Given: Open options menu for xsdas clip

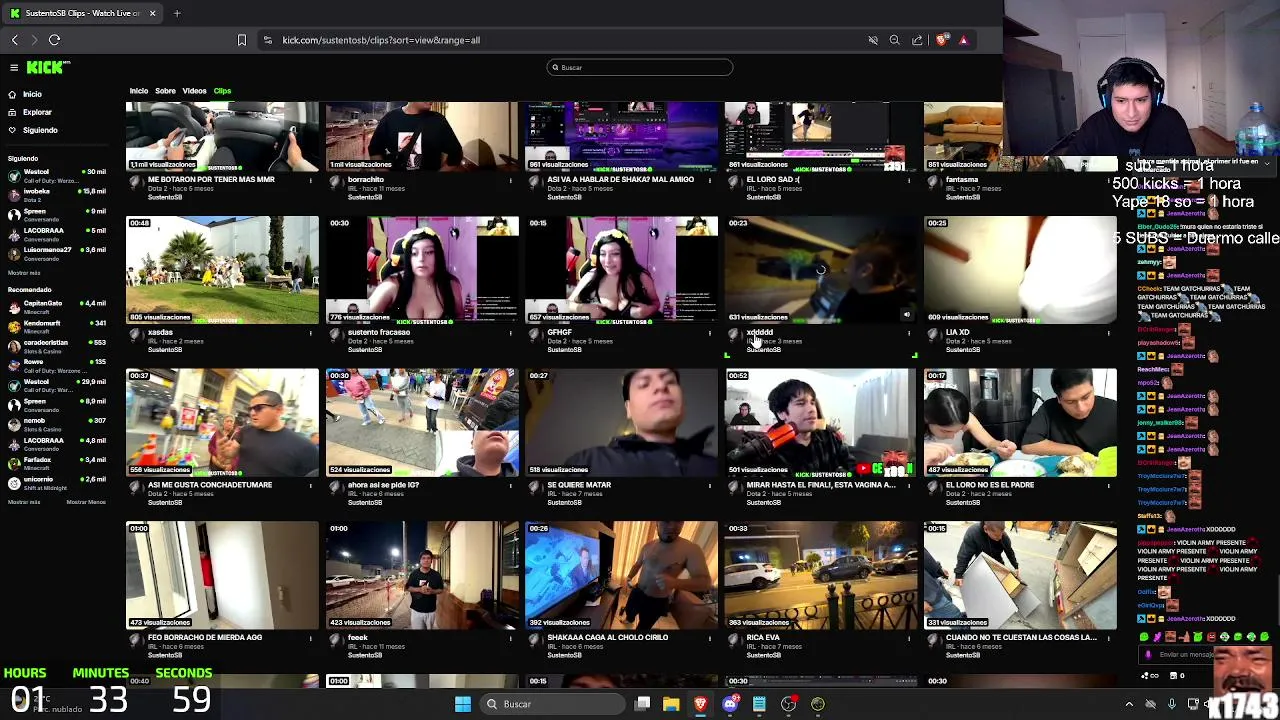Looking at the screenshot, I should pos(310,333).
